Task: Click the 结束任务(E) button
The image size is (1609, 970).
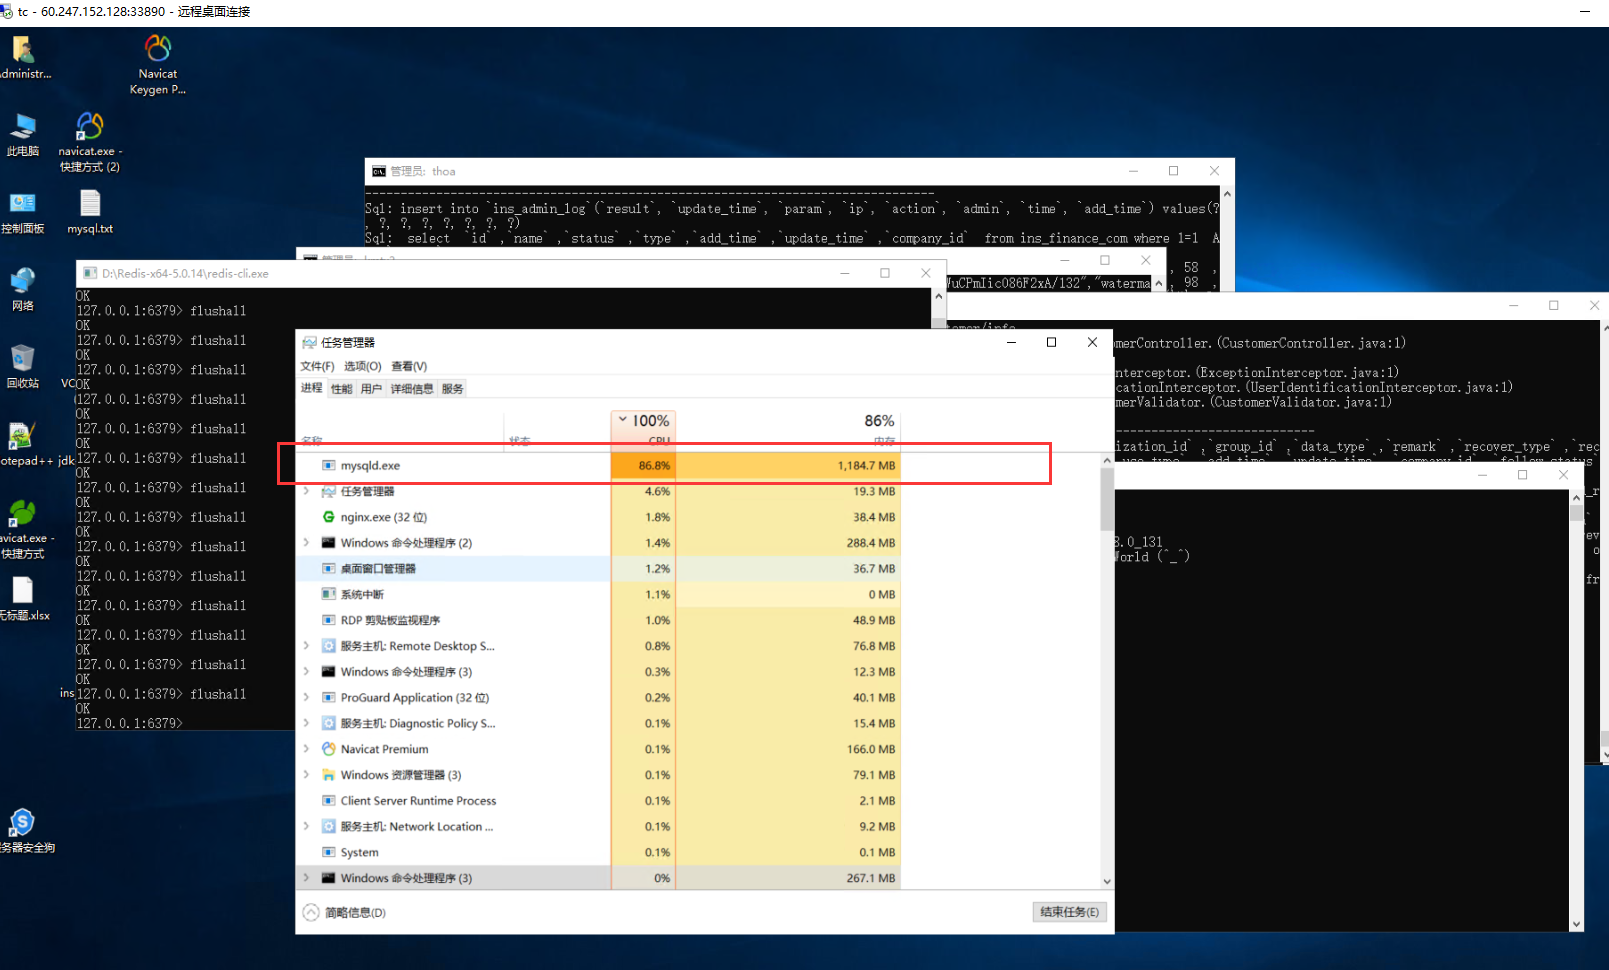Action: point(1068,912)
